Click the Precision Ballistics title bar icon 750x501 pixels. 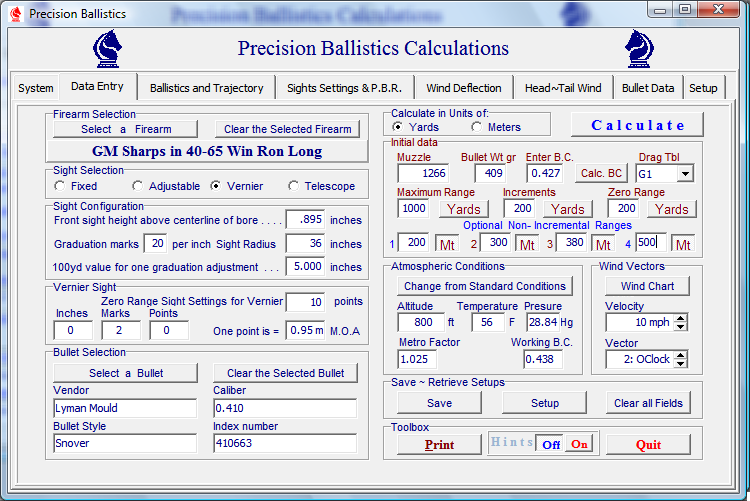pyautogui.click(x=15, y=14)
